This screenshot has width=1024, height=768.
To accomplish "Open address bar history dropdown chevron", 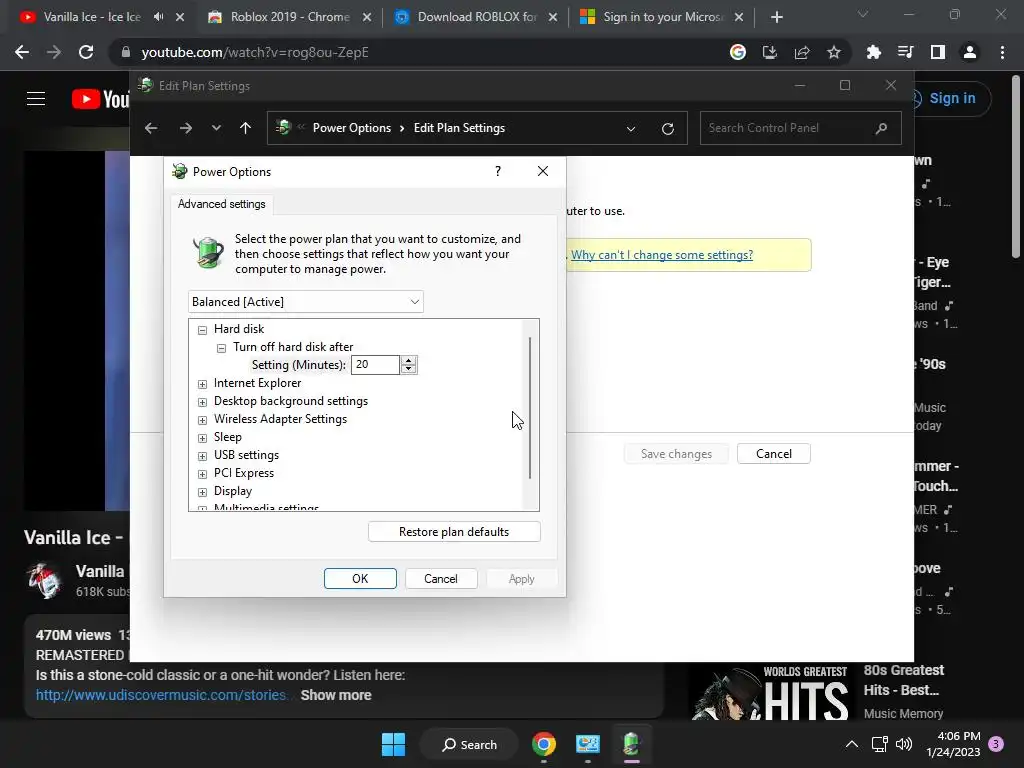I will tap(631, 129).
